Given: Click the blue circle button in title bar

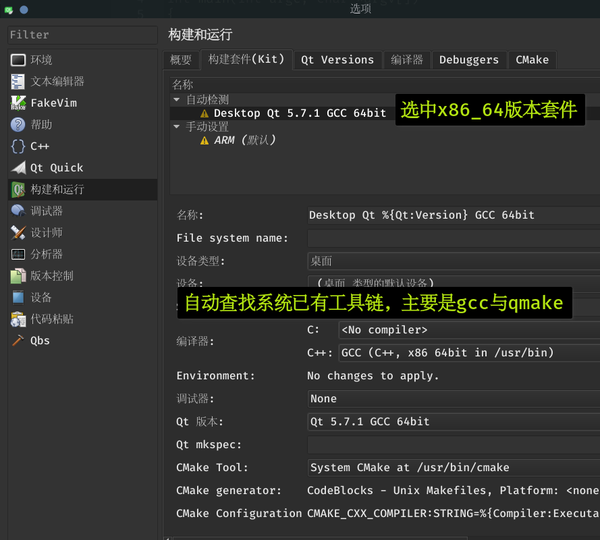Looking at the screenshot, I should (24, 10).
